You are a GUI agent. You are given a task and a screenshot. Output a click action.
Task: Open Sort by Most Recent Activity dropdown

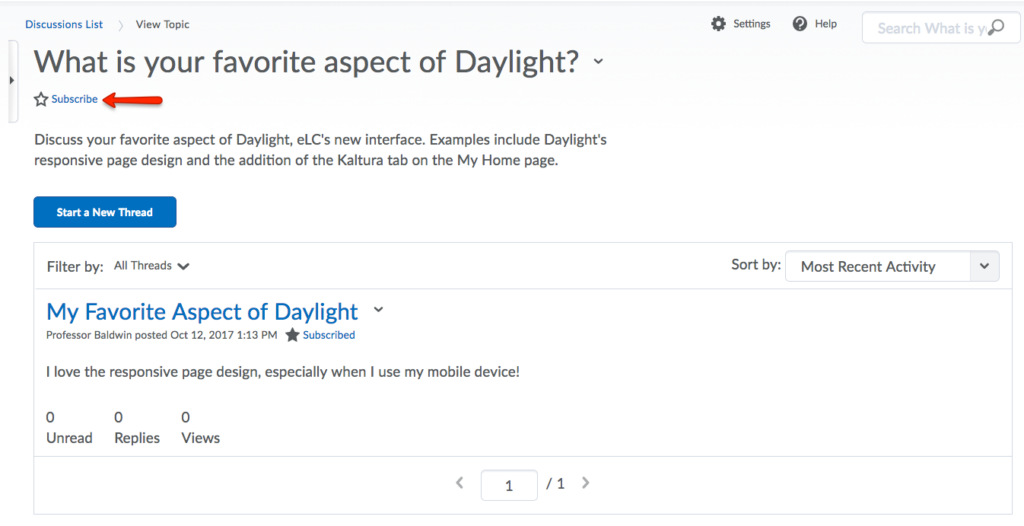[891, 267]
